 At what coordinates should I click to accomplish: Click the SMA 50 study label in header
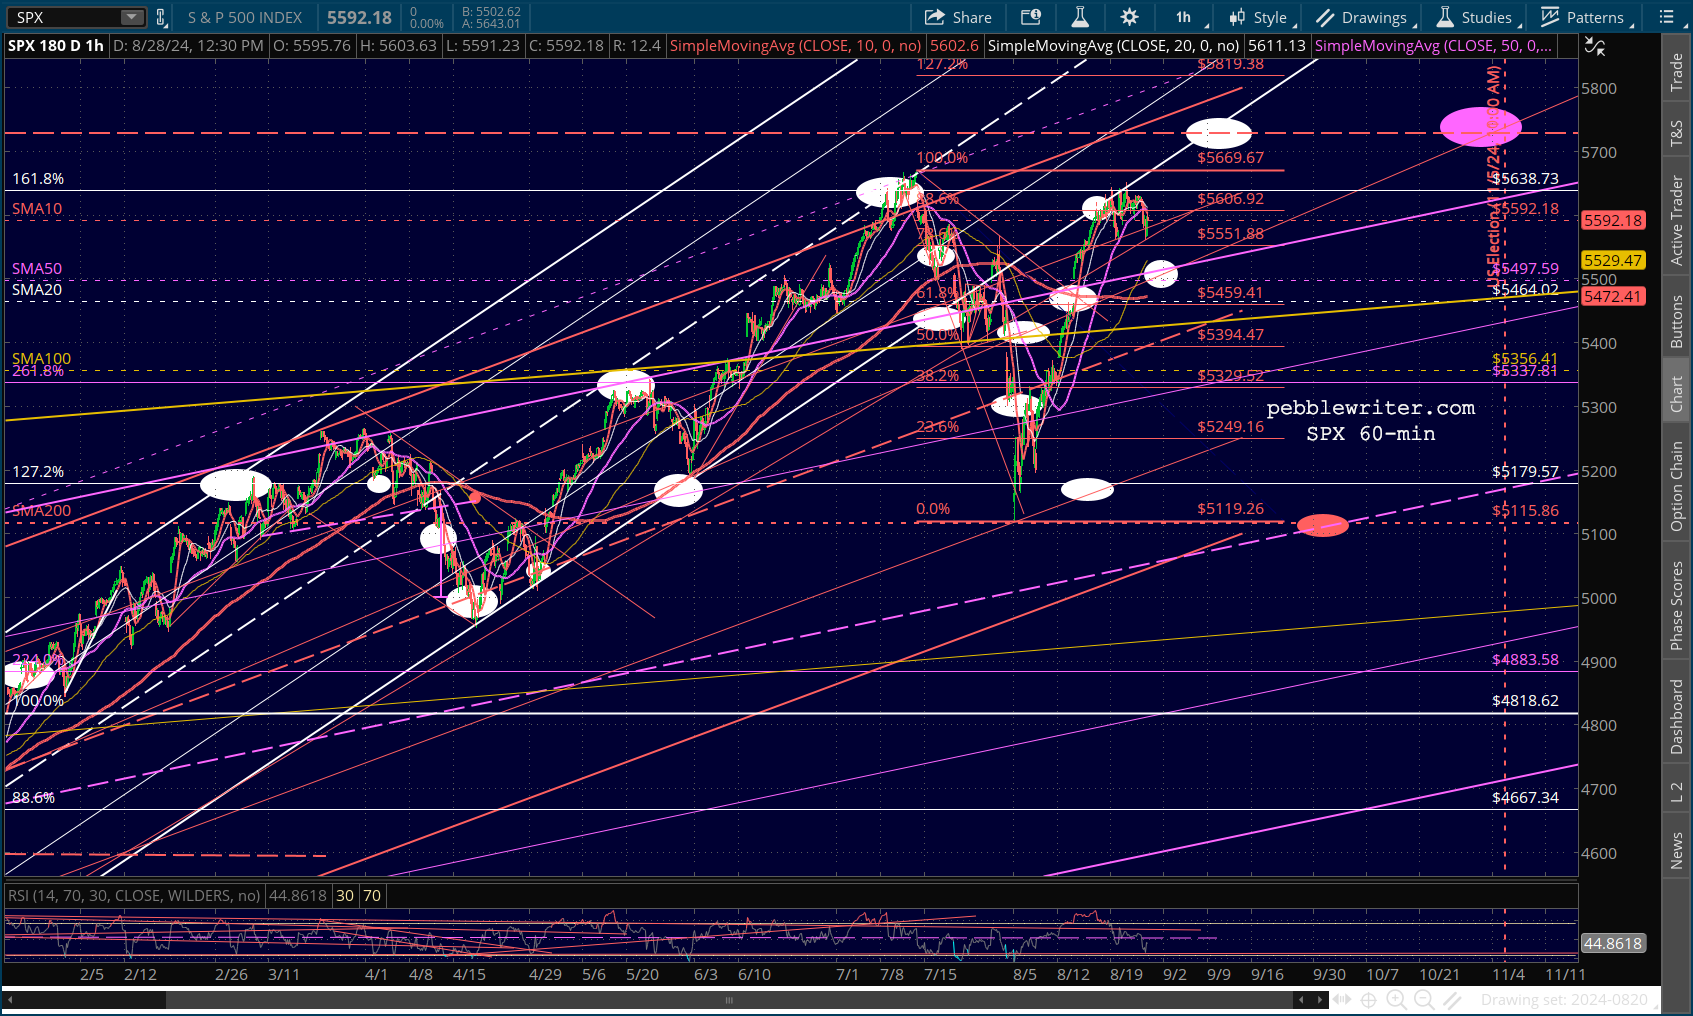[1434, 46]
